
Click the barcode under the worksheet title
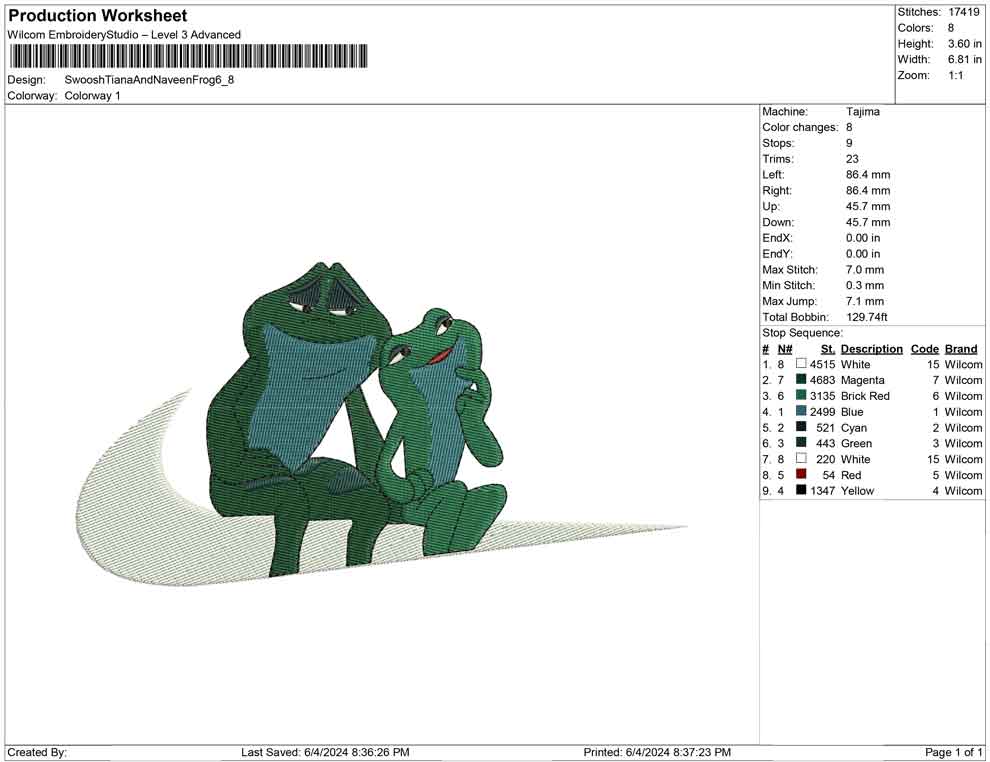point(188,56)
